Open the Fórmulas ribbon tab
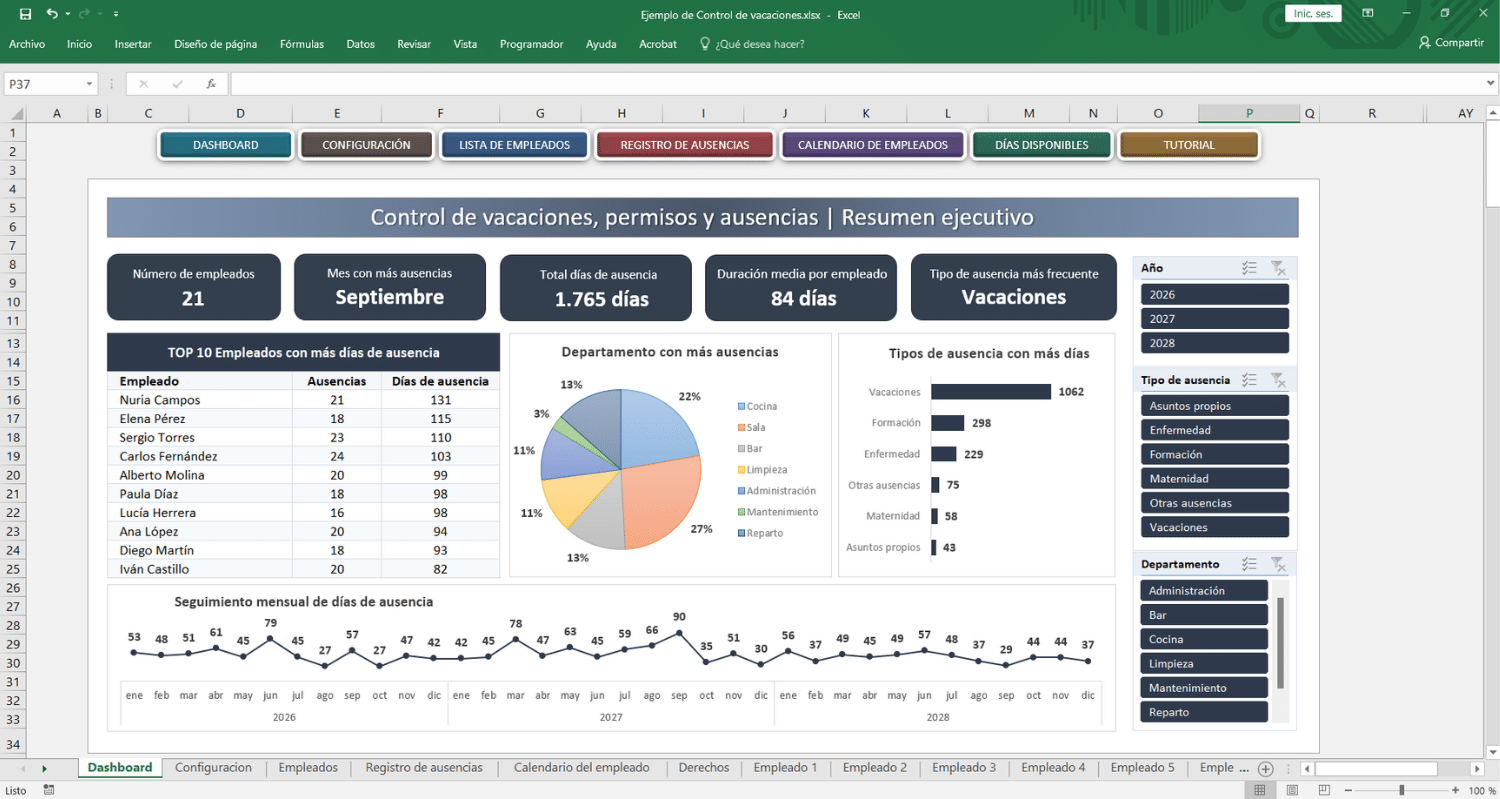Viewport: 1500px width, 799px height. (301, 44)
